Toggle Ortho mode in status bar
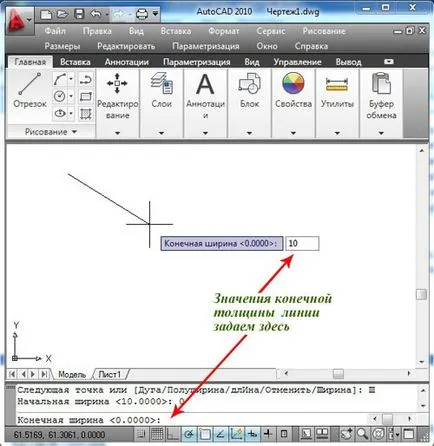Viewport: 434px width, 446px height. pyautogui.click(x=173, y=434)
